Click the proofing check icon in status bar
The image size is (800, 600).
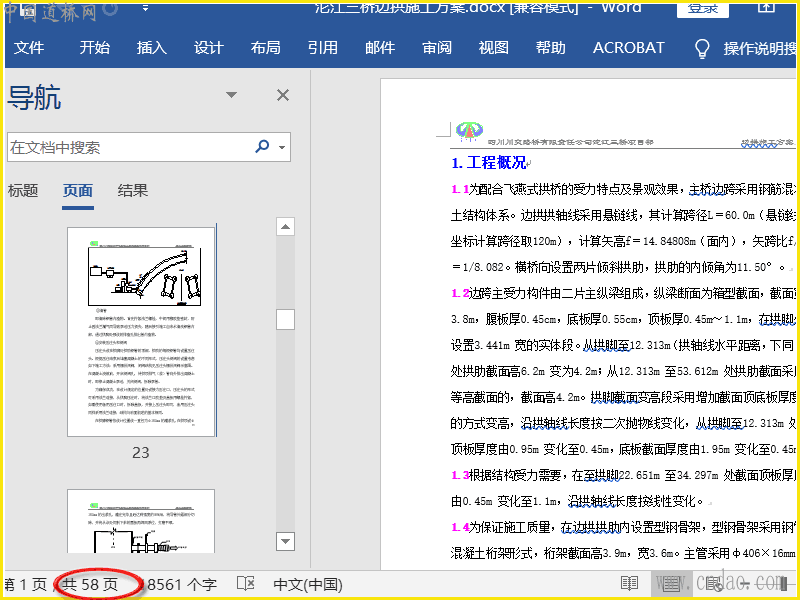(246, 584)
